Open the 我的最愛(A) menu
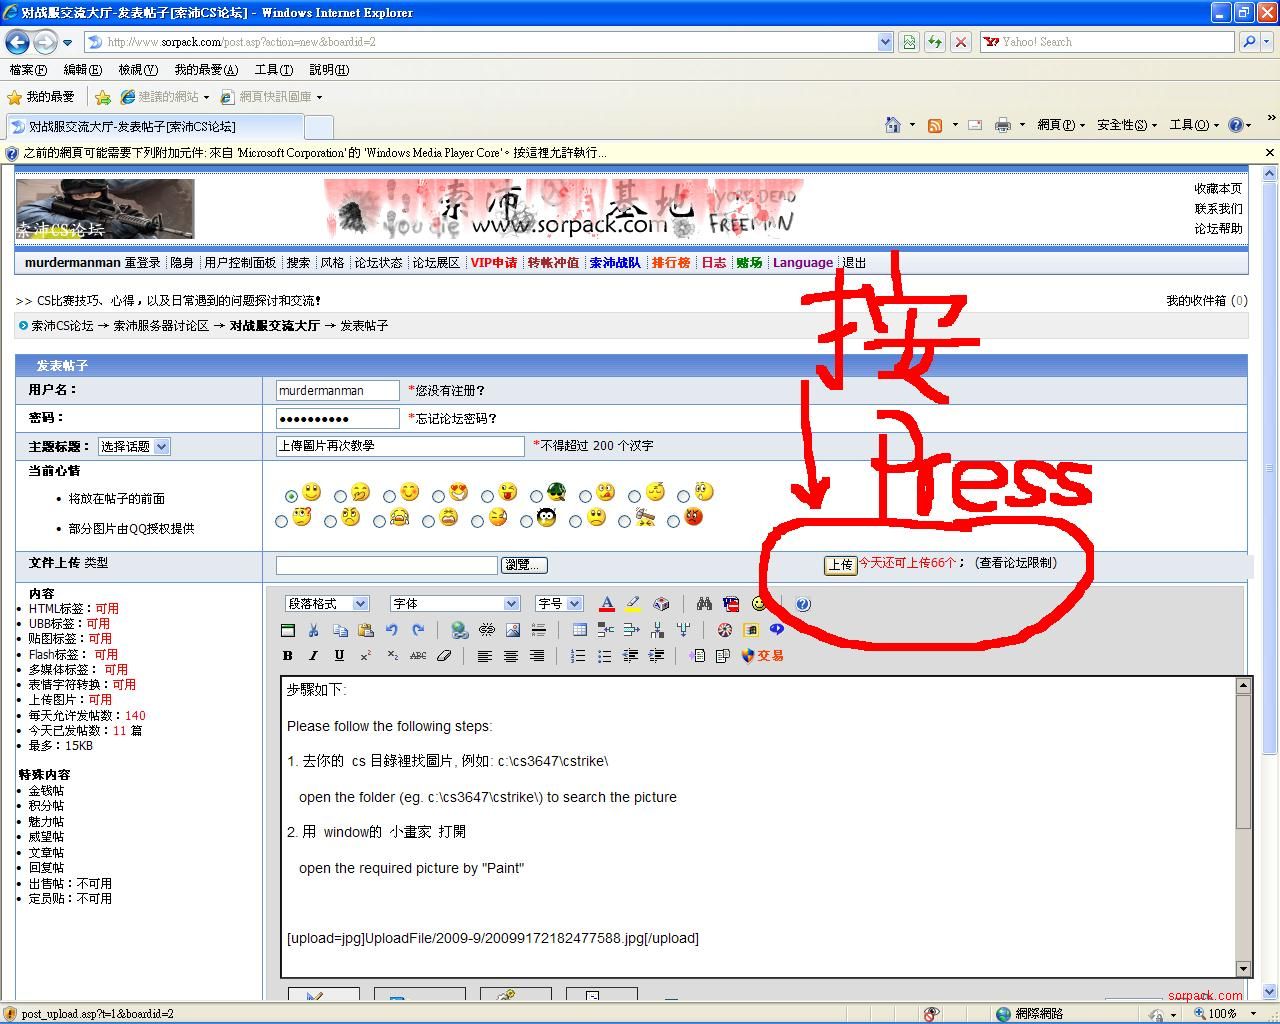 (206, 70)
